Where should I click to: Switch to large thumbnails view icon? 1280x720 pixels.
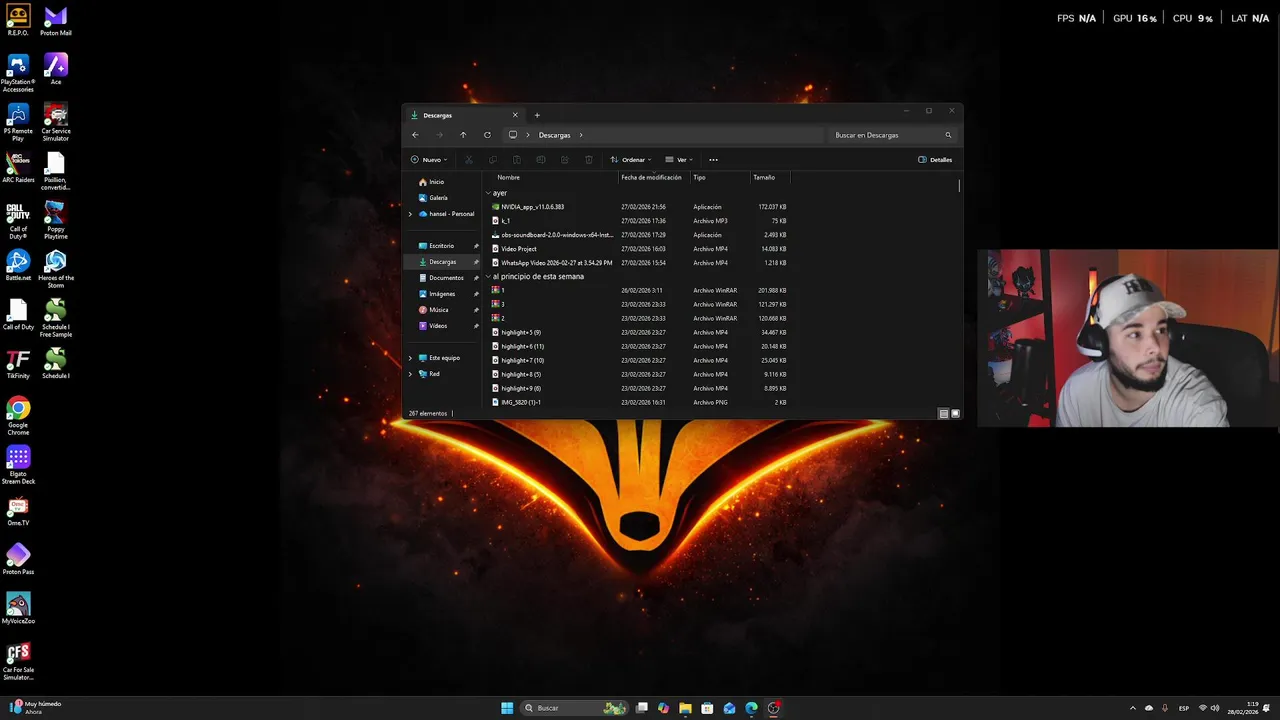955,413
